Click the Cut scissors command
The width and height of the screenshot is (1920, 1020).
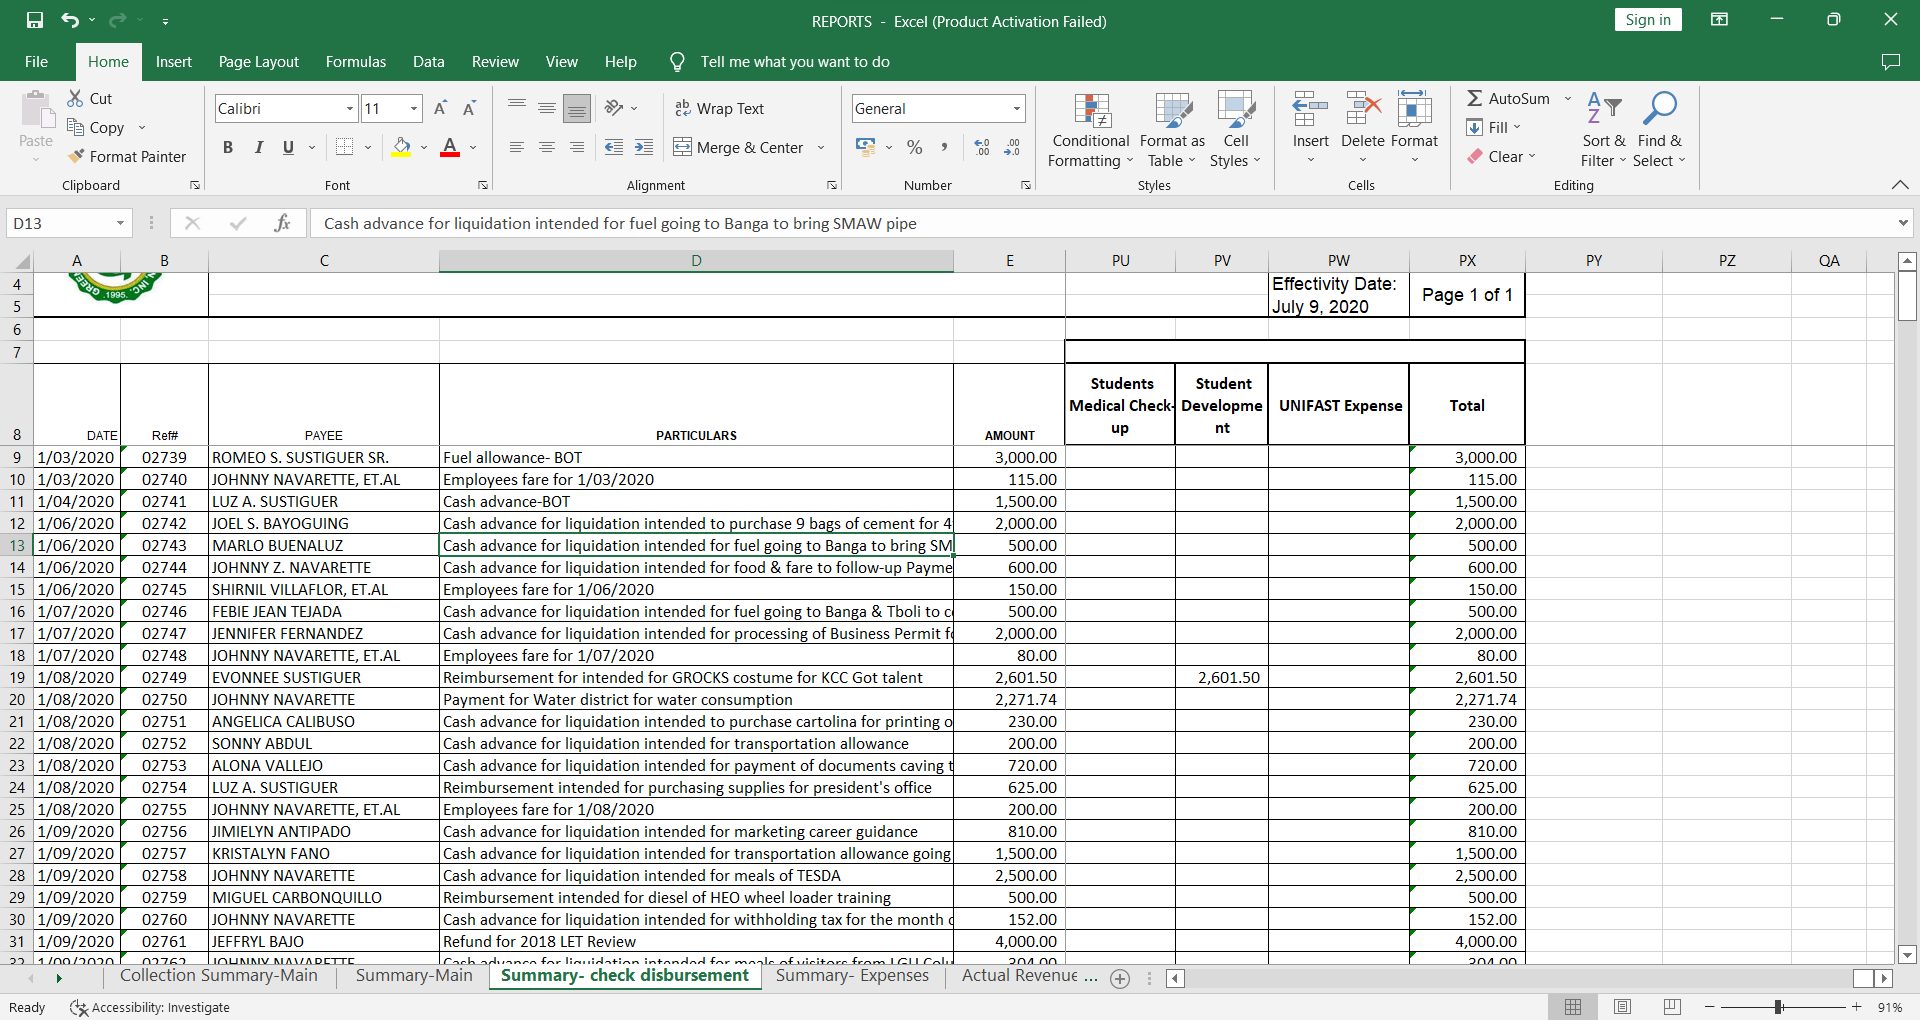coord(90,98)
